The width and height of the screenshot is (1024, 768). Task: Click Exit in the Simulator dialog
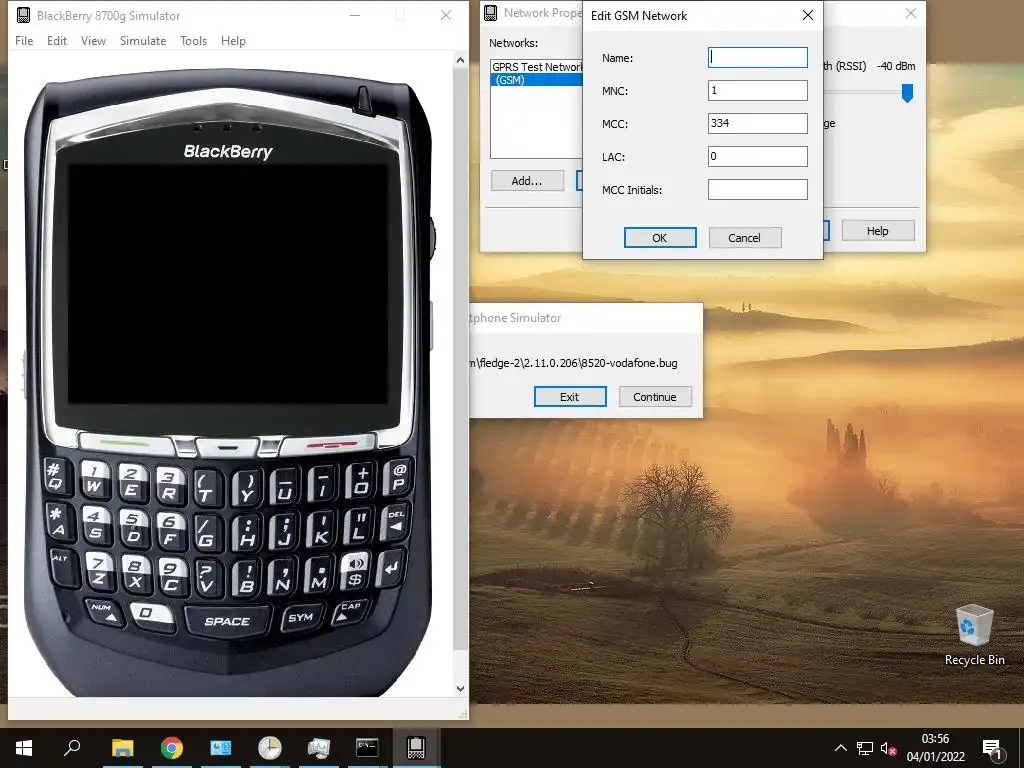[570, 396]
